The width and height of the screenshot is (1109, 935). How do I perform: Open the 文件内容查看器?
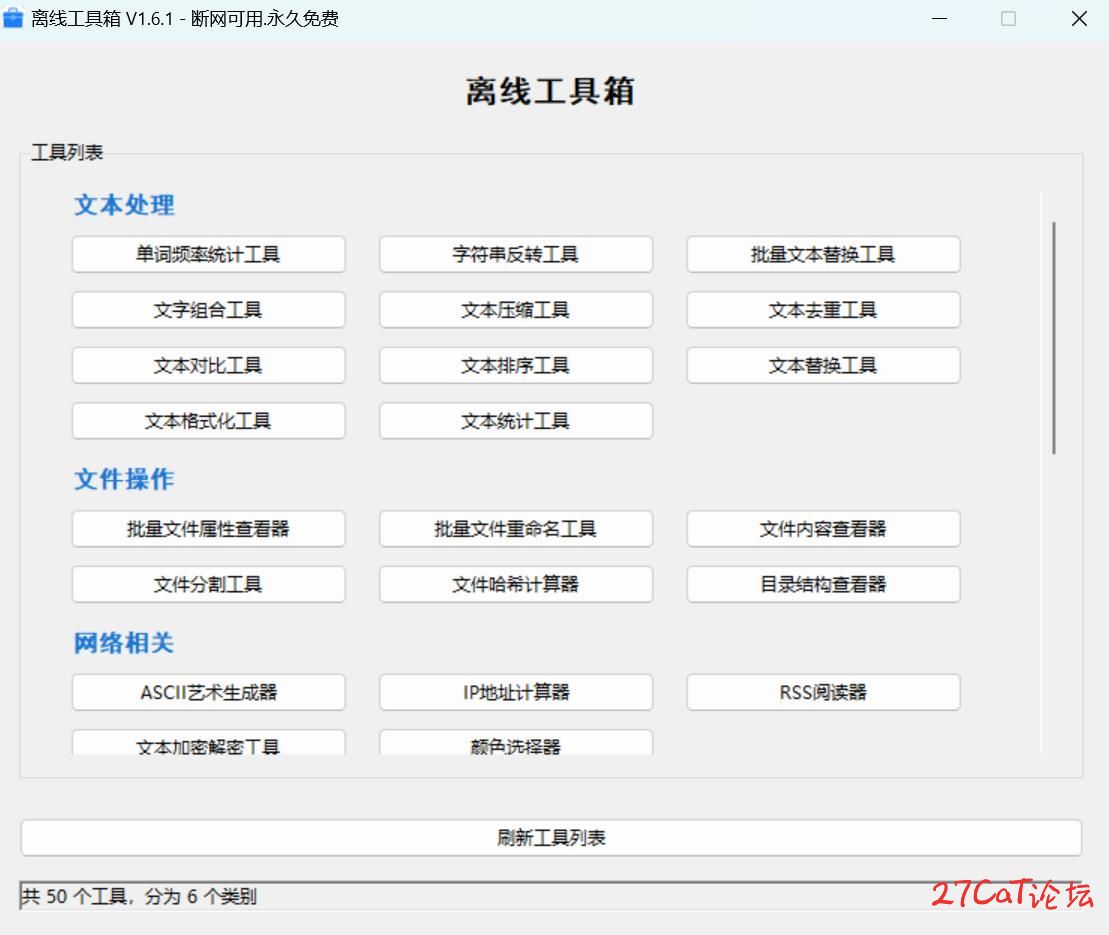point(822,529)
